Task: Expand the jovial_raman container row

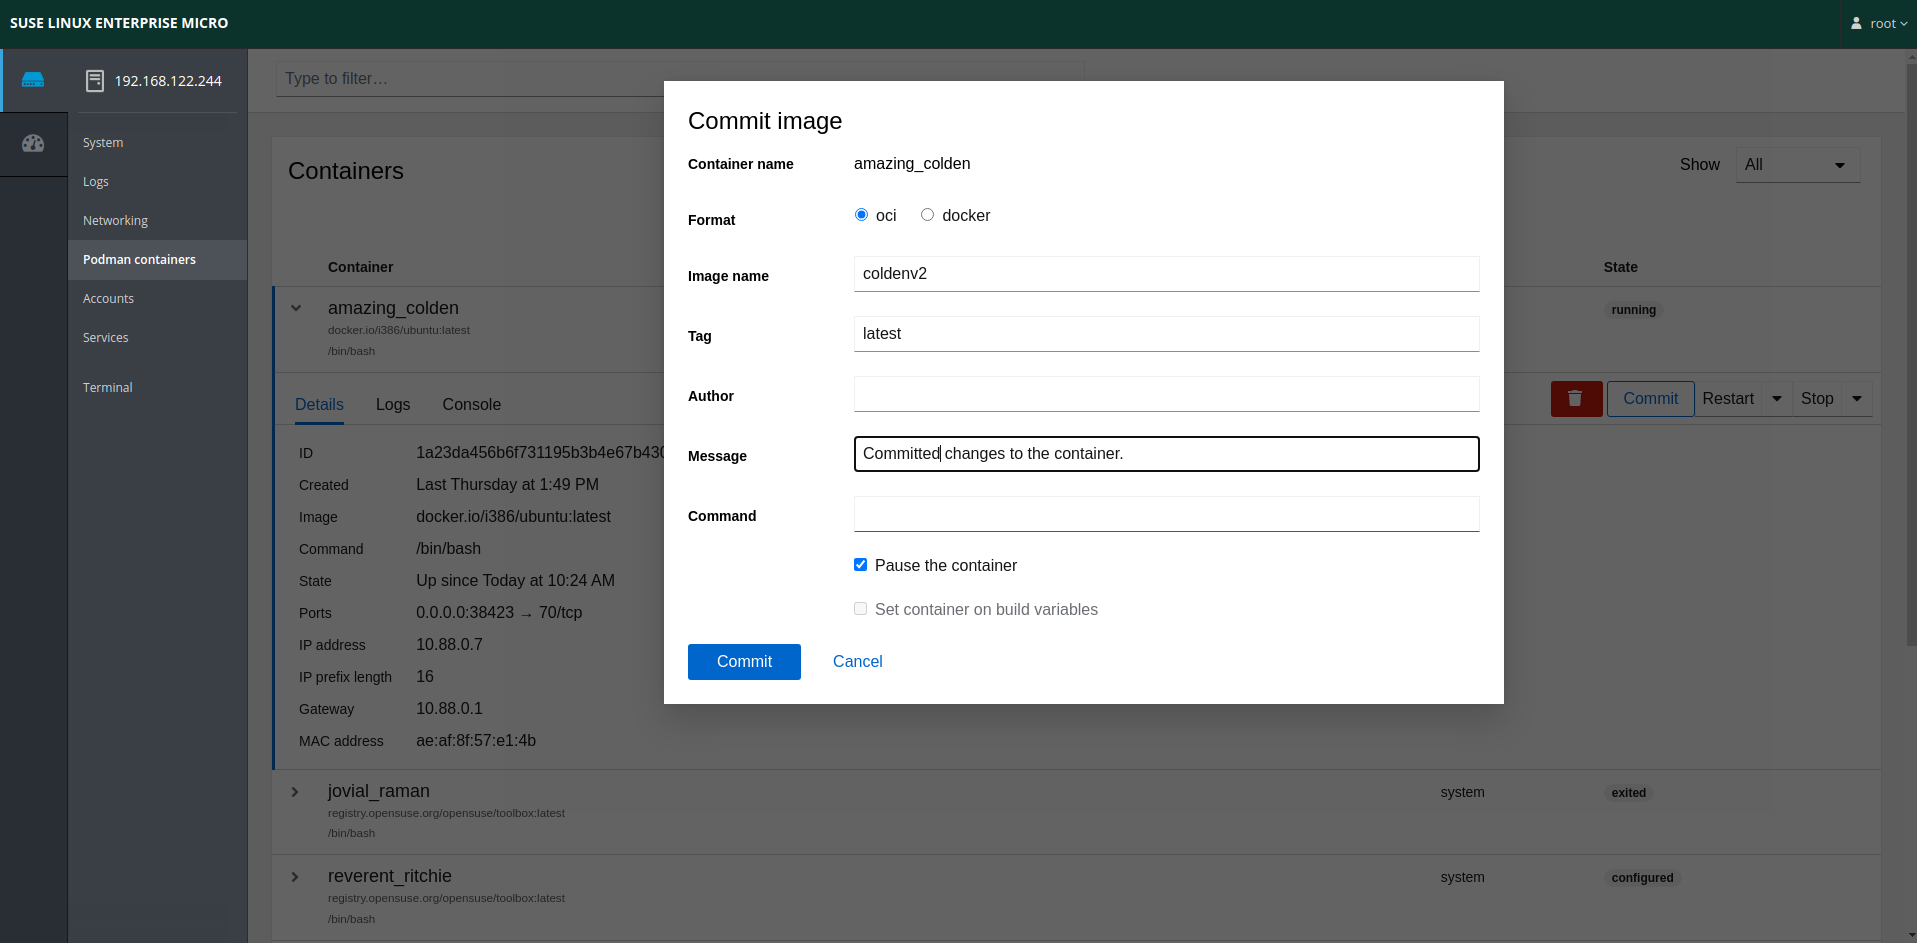Action: click(x=295, y=792)
